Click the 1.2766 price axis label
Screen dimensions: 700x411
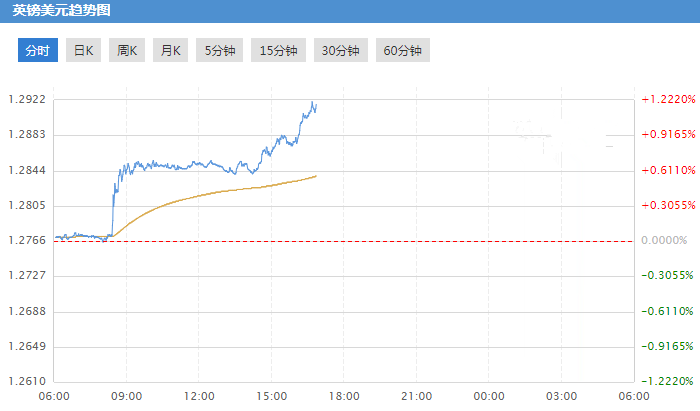(27, 241)
